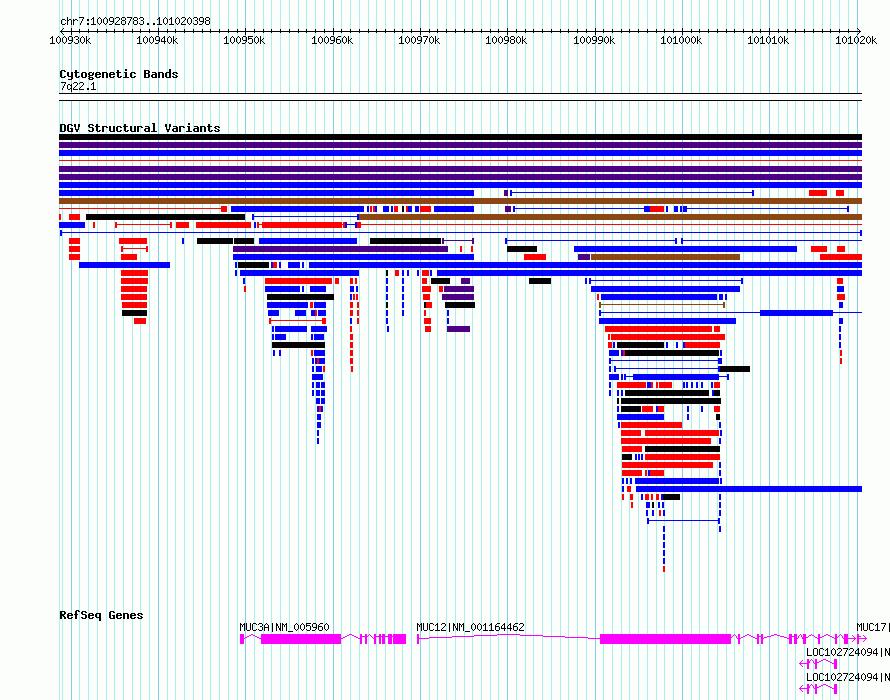Image resolution: width=890 pixels, height=700 pixels.
Task: Select the large MUC12 magenta exon block
Action: click(665, 639)
